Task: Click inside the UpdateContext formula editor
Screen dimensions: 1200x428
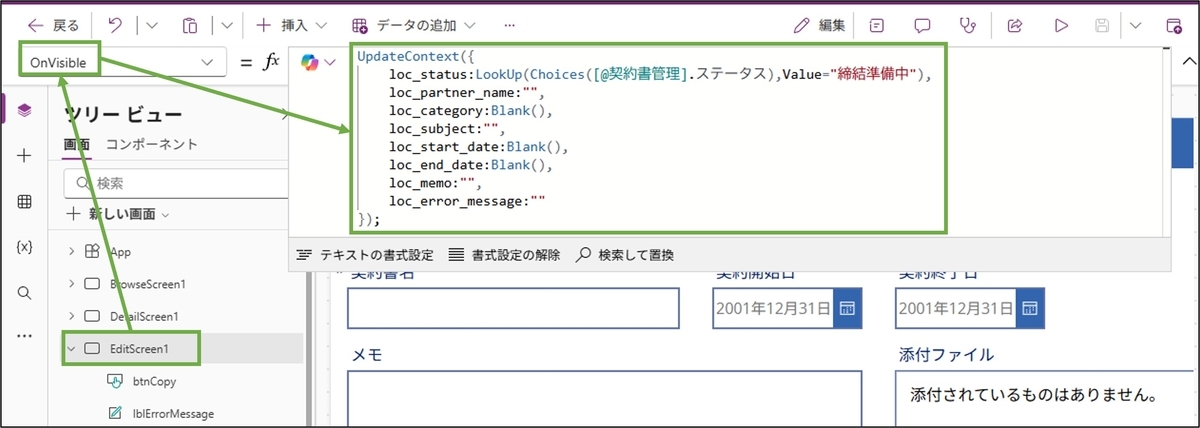Action: tap(647, 138)
